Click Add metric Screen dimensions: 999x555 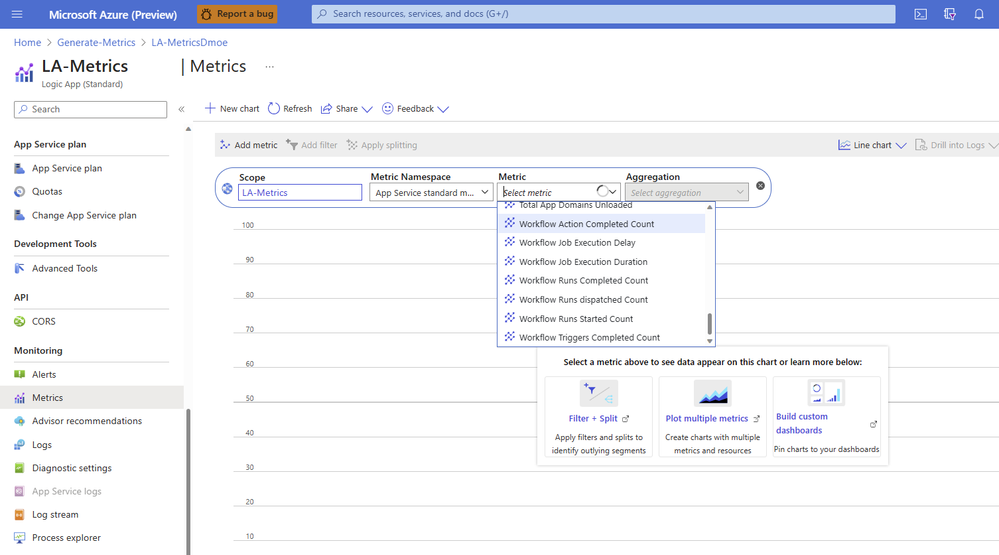[x=248, y=145]
